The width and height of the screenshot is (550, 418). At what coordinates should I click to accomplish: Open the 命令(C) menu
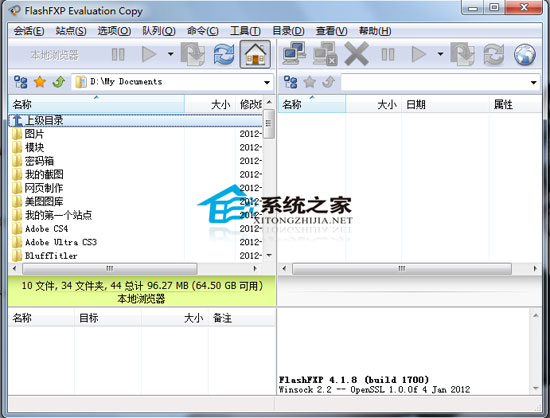click(203, 31)
